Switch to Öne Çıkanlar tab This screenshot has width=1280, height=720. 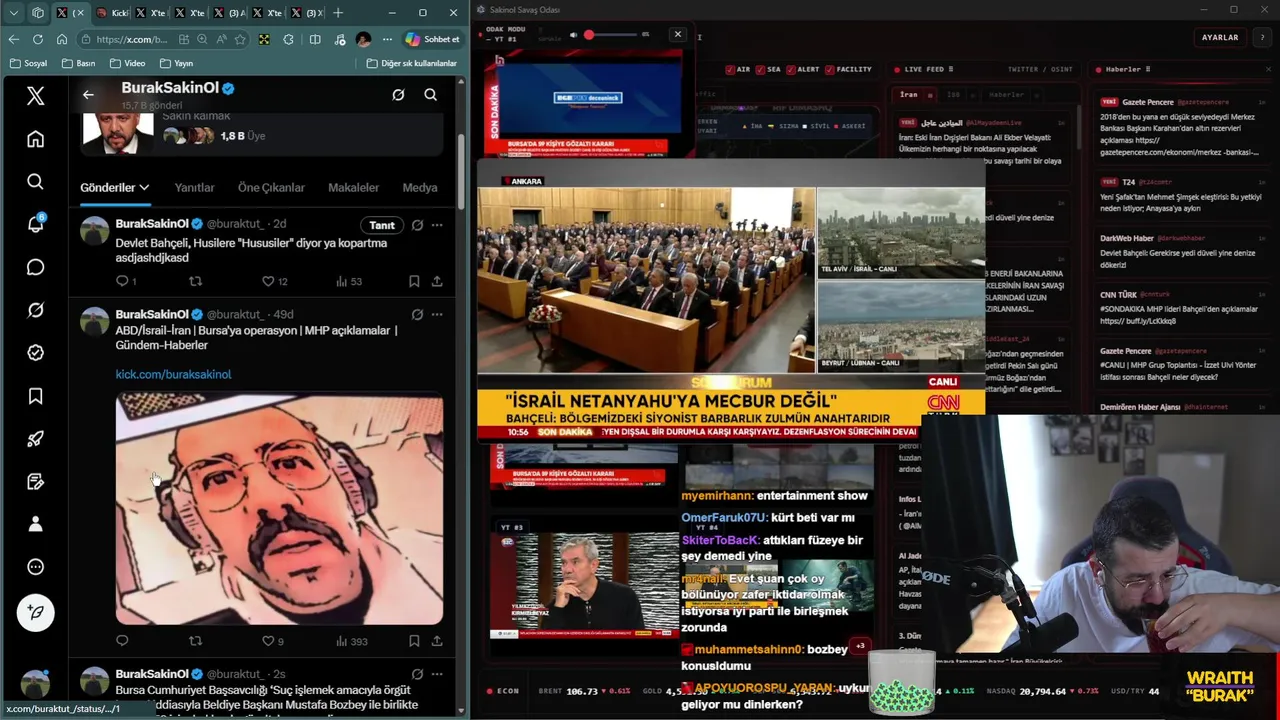coord(271,187)
